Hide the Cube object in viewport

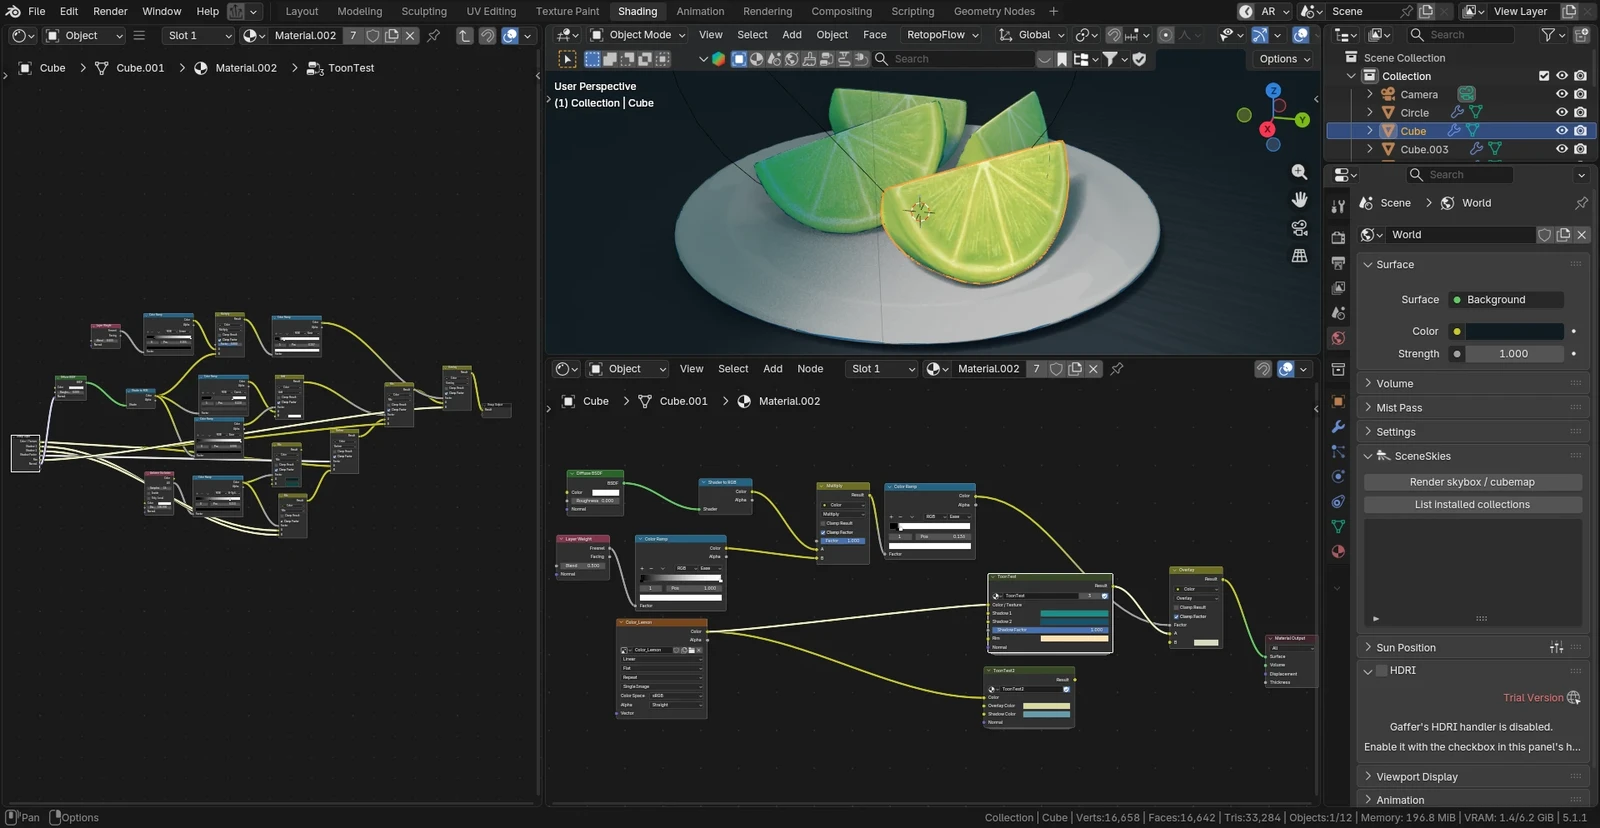(1562, 131)
